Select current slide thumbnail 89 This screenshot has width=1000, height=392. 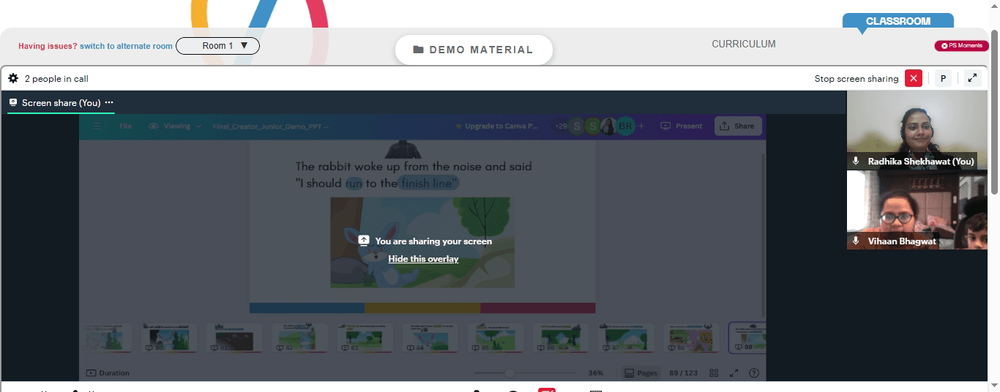pos(747,338)
